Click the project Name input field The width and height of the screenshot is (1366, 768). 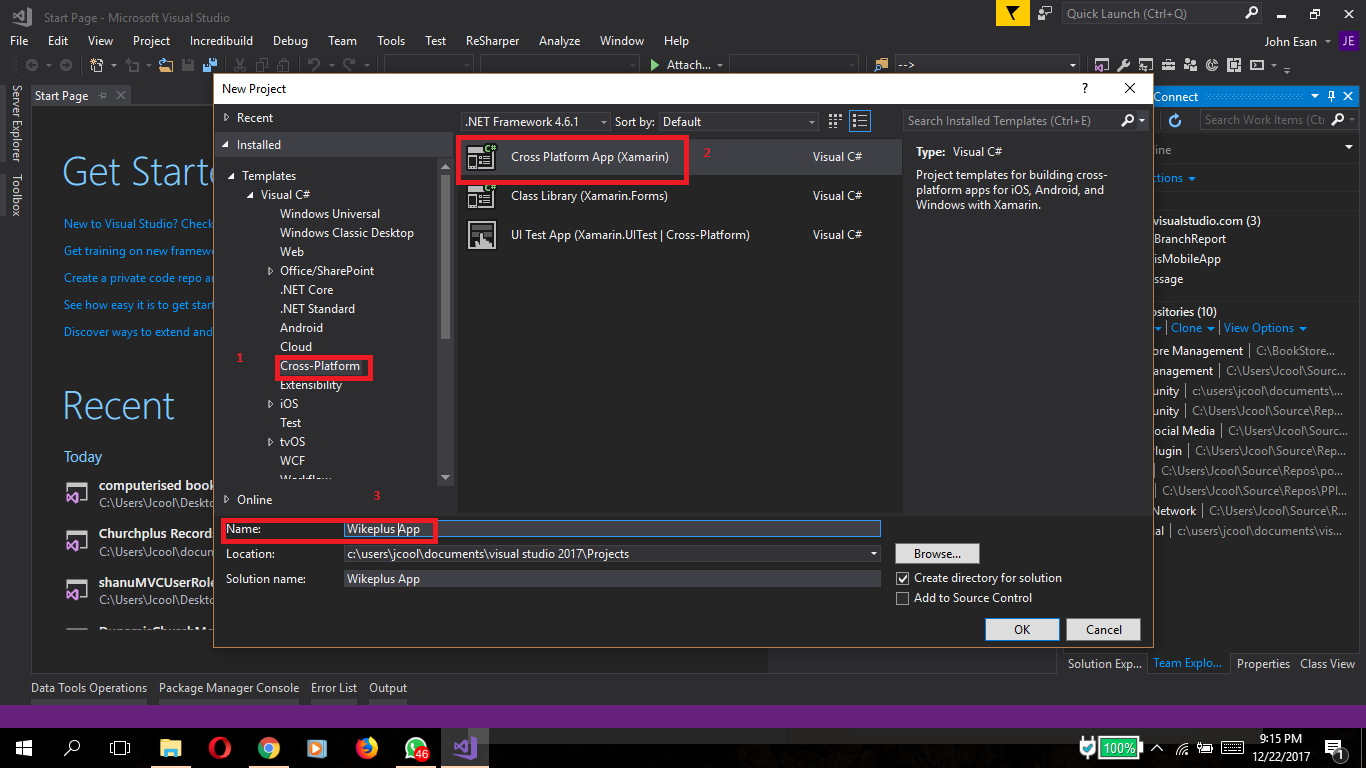tap(611, 529)
